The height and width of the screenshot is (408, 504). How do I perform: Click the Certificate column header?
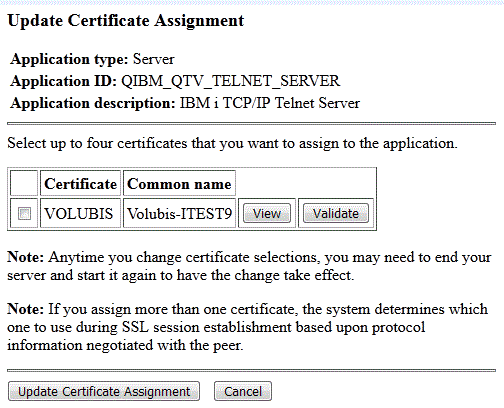pyautogui.click(x=80, y=183)
